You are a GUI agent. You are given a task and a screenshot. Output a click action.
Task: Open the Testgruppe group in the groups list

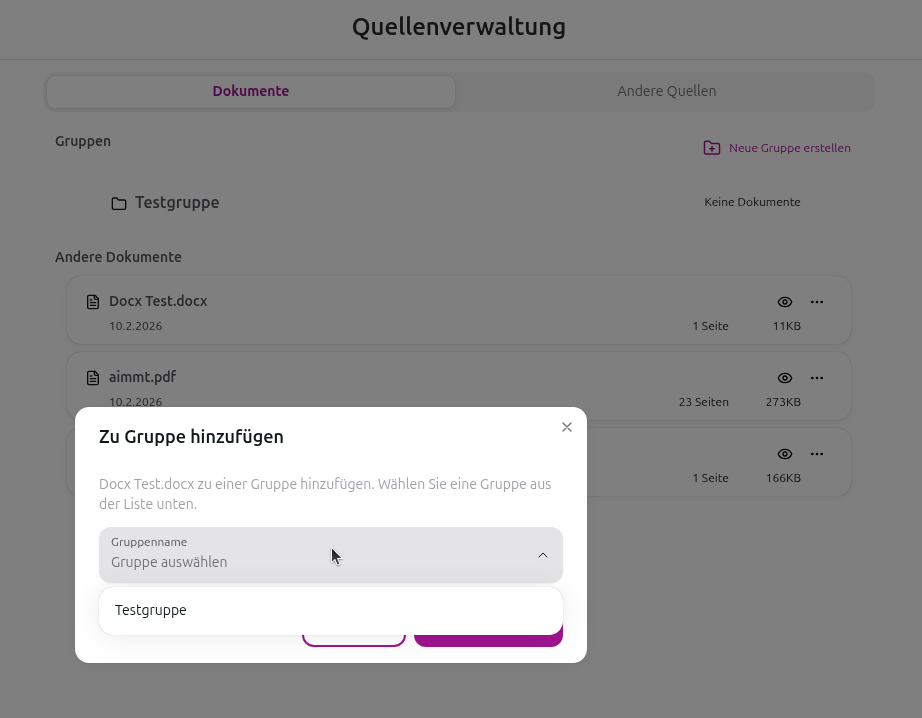click(177, 202)
